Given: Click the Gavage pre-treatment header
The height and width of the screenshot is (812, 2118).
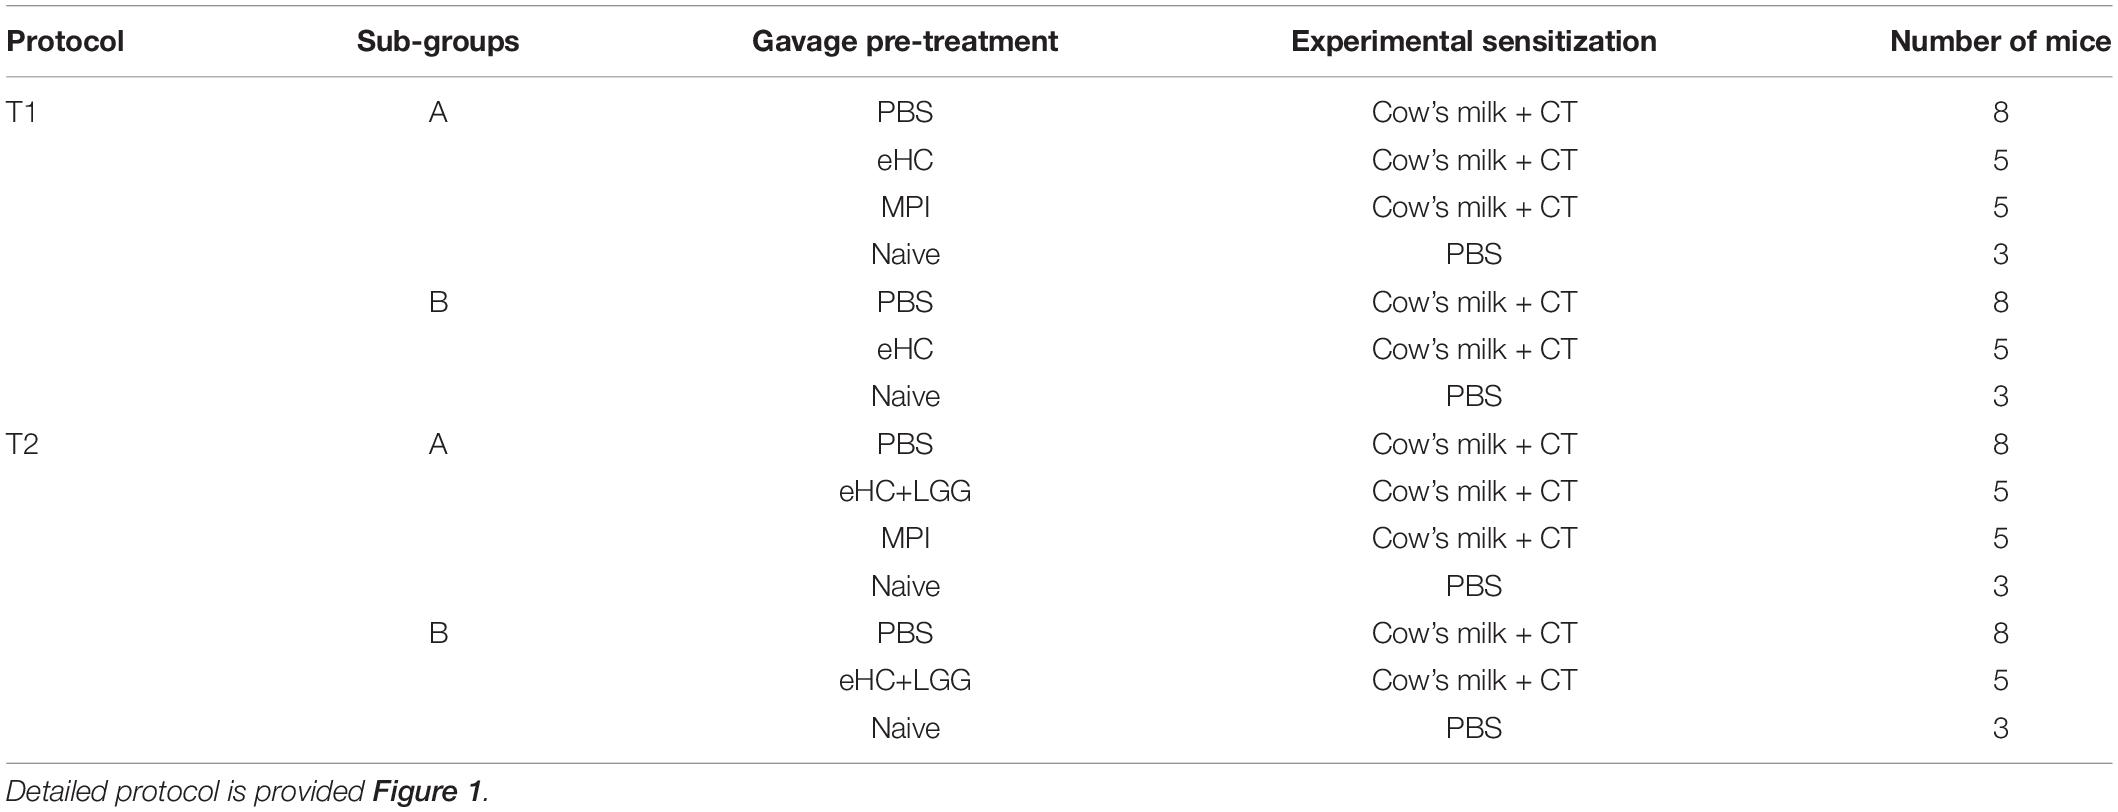Looking at the screenshot, I should tap(905, 41).
